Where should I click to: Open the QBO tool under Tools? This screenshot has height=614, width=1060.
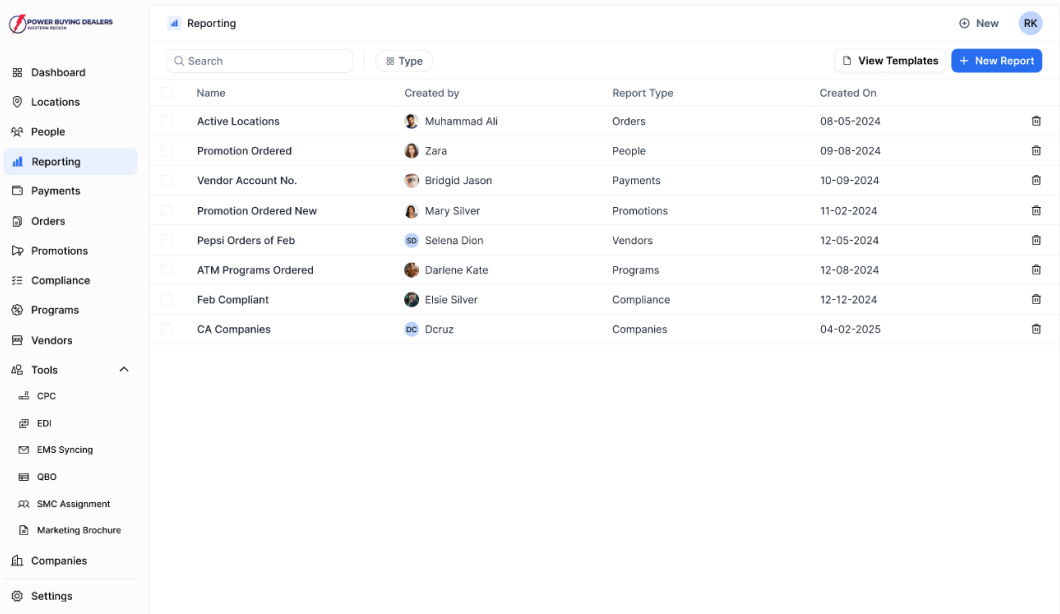click(47, 476)
